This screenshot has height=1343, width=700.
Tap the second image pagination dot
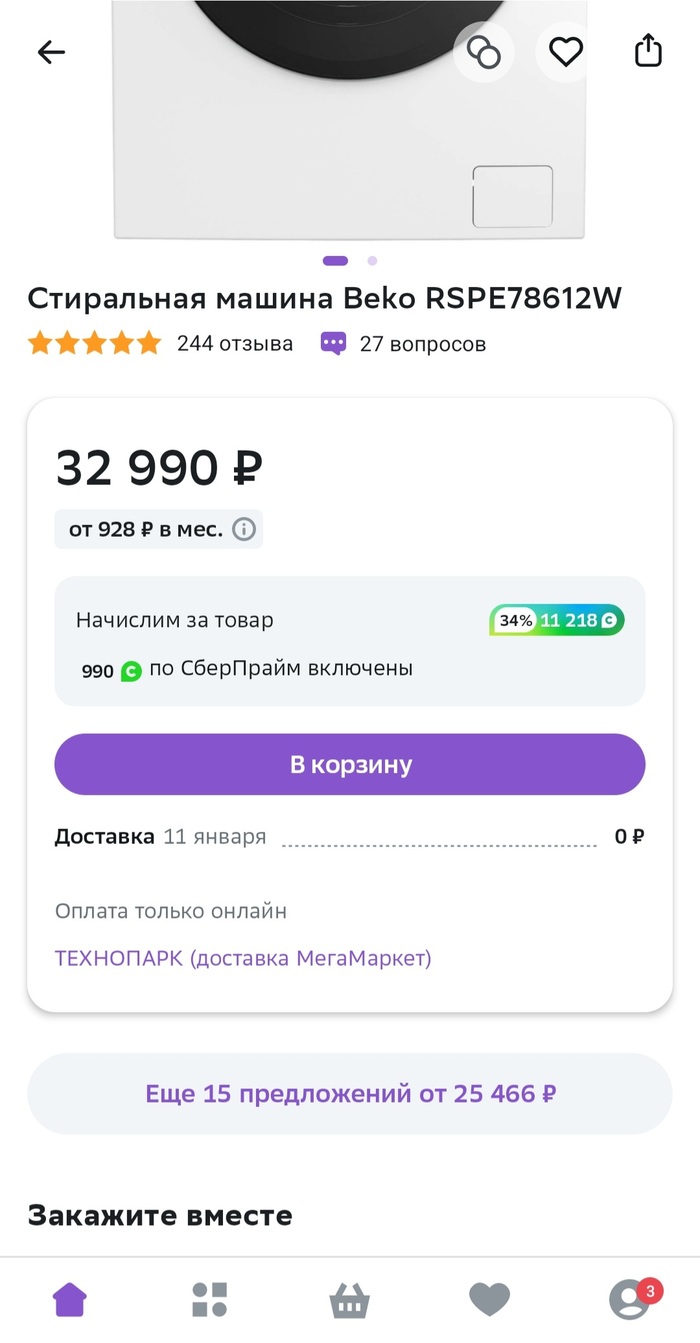372,261
